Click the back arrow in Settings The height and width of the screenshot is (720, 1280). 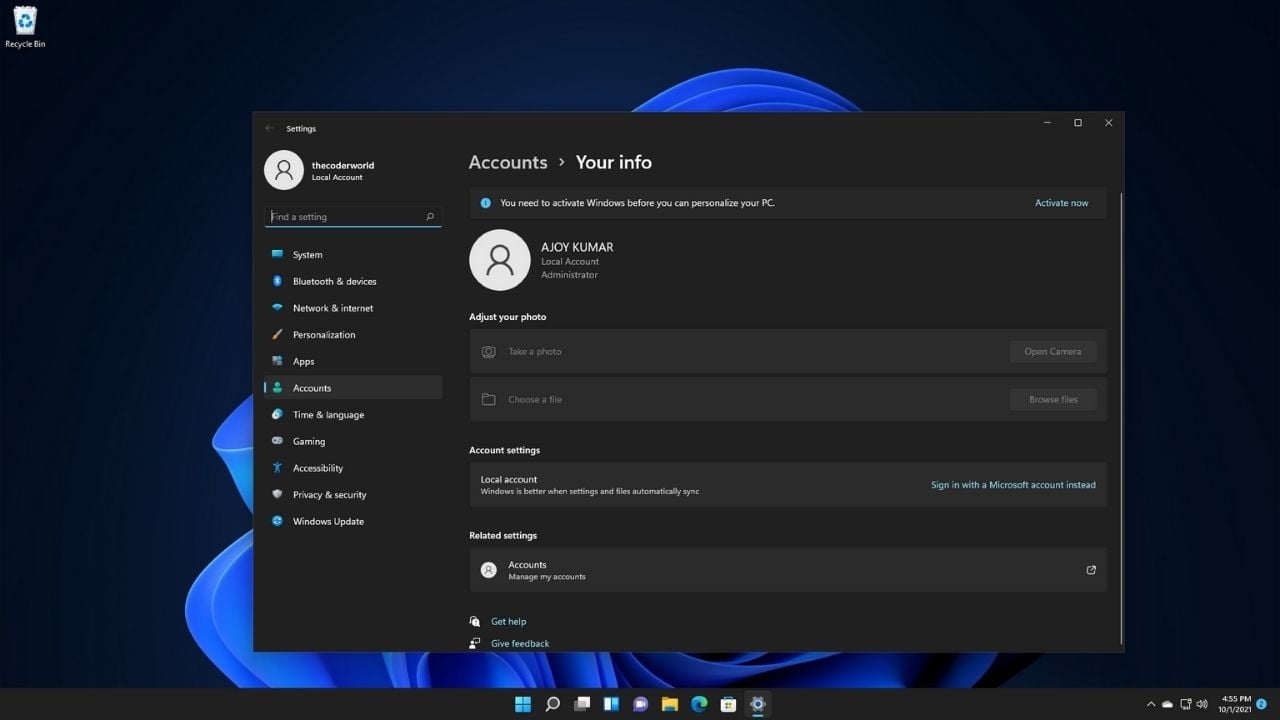pyautogui.click(x=269, y=128)
